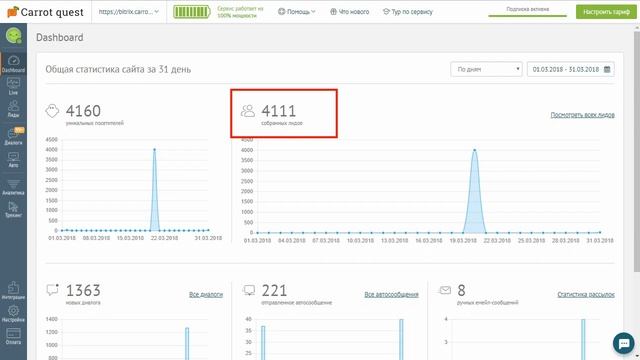The image size is (640, 360).
Task: Click the rightmost bar in the auto-messages chart
Action: click(401, 339)
